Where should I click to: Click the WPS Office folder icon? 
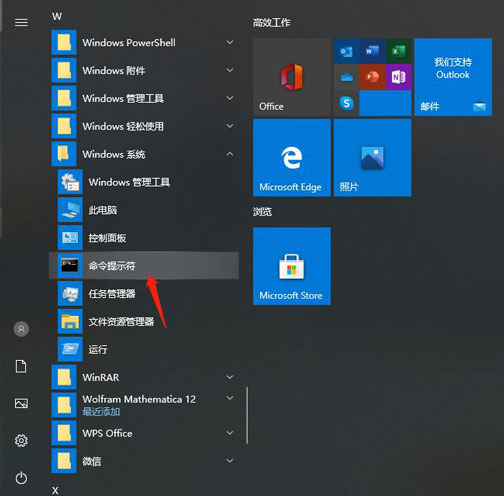(x=64, y=433)
